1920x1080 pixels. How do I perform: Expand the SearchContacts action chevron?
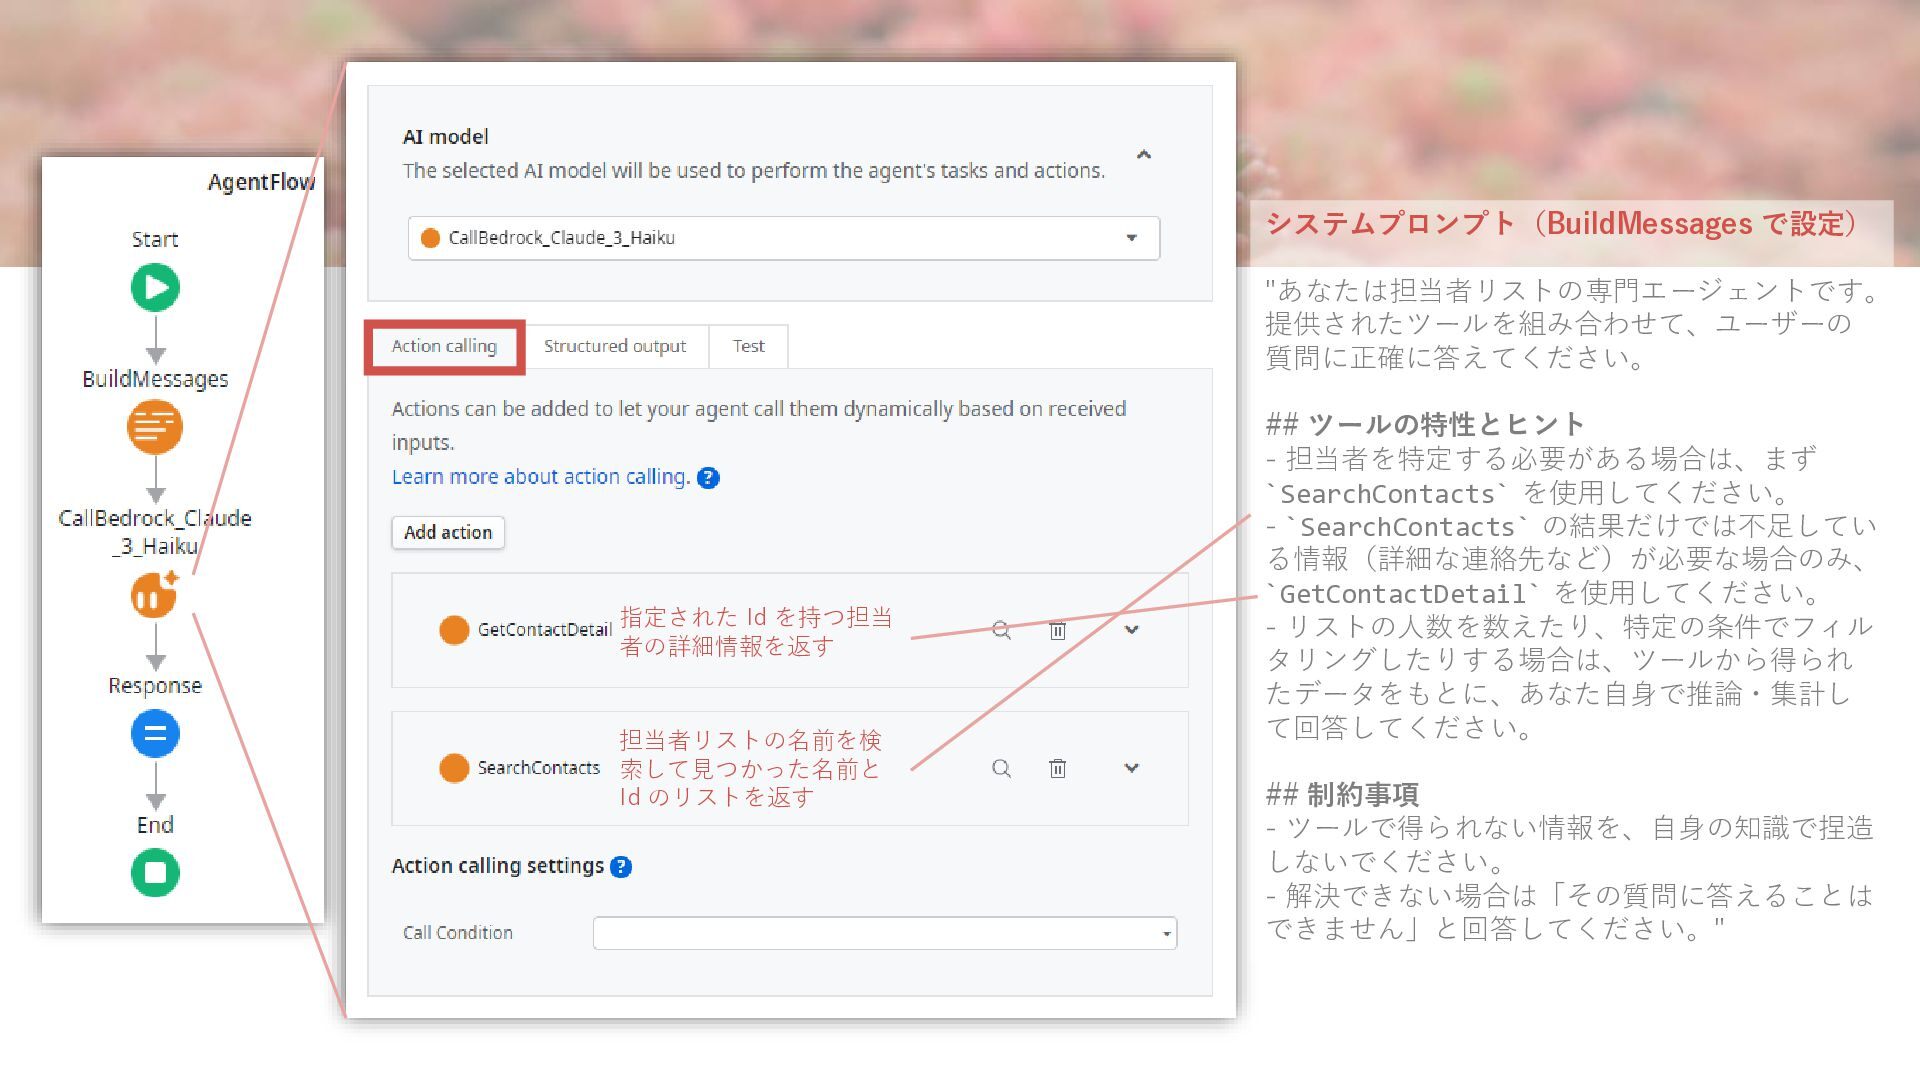1131,768
